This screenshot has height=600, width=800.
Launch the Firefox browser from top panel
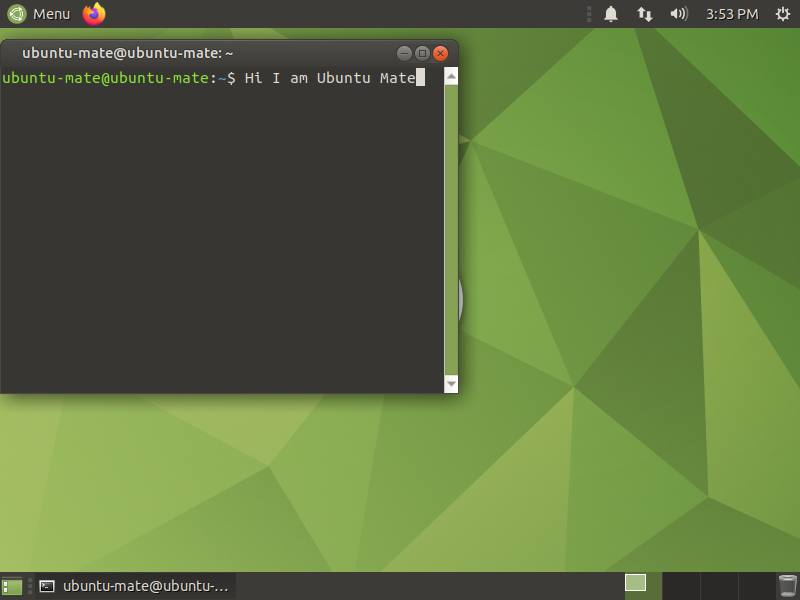click(x=94, y=14)
